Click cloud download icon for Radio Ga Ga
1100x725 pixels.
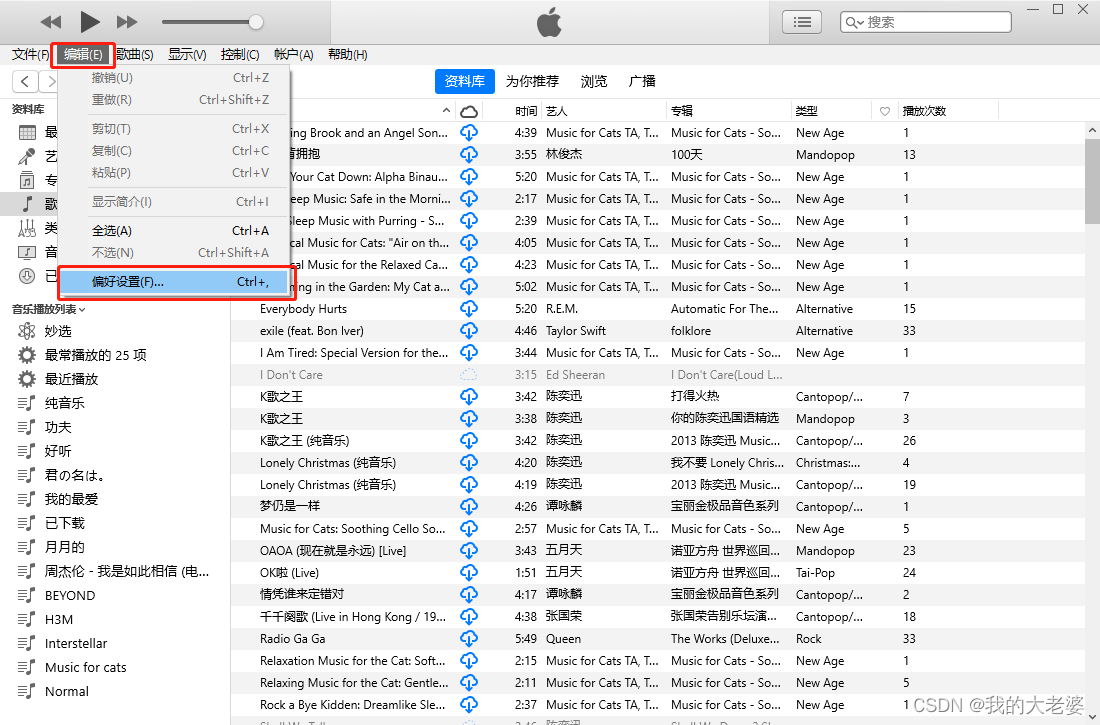(469, 639)
